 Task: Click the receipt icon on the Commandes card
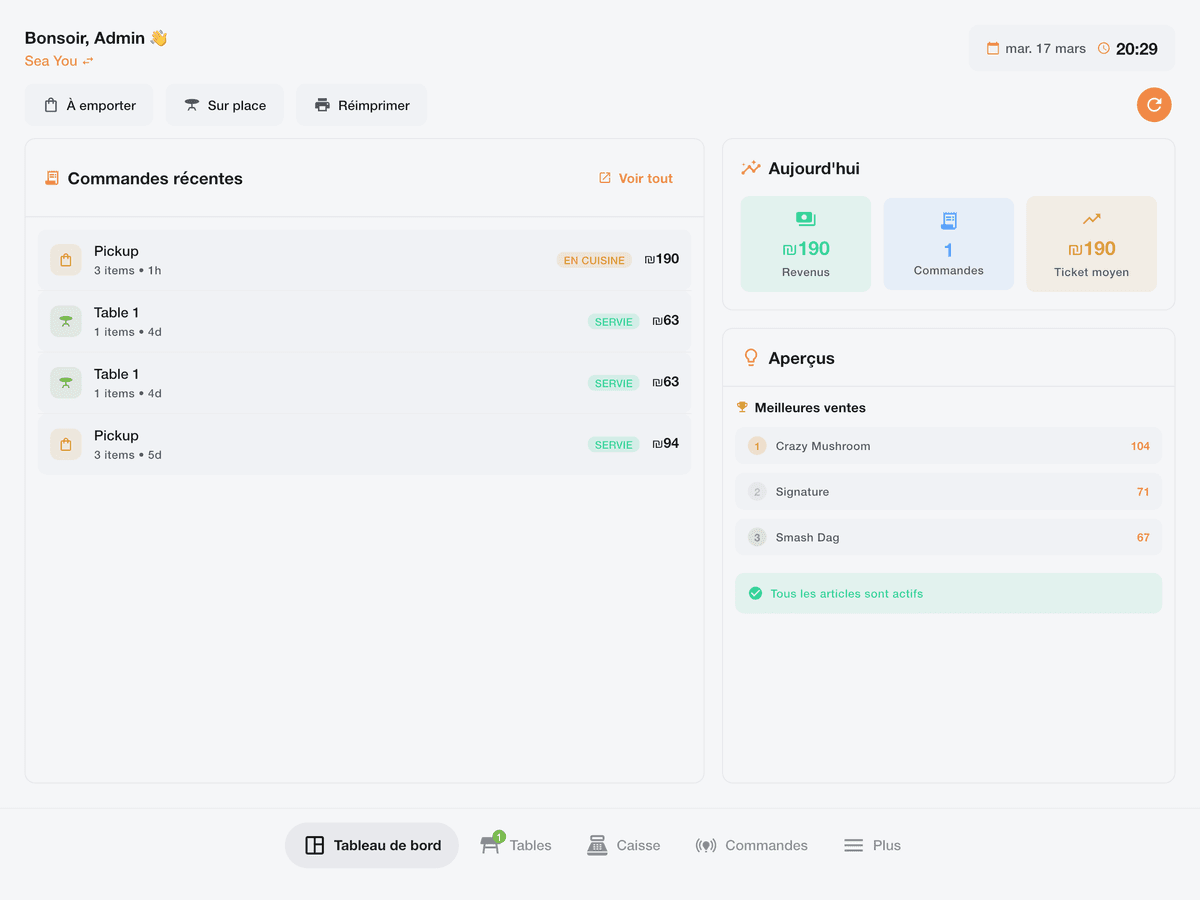point(948,219)
